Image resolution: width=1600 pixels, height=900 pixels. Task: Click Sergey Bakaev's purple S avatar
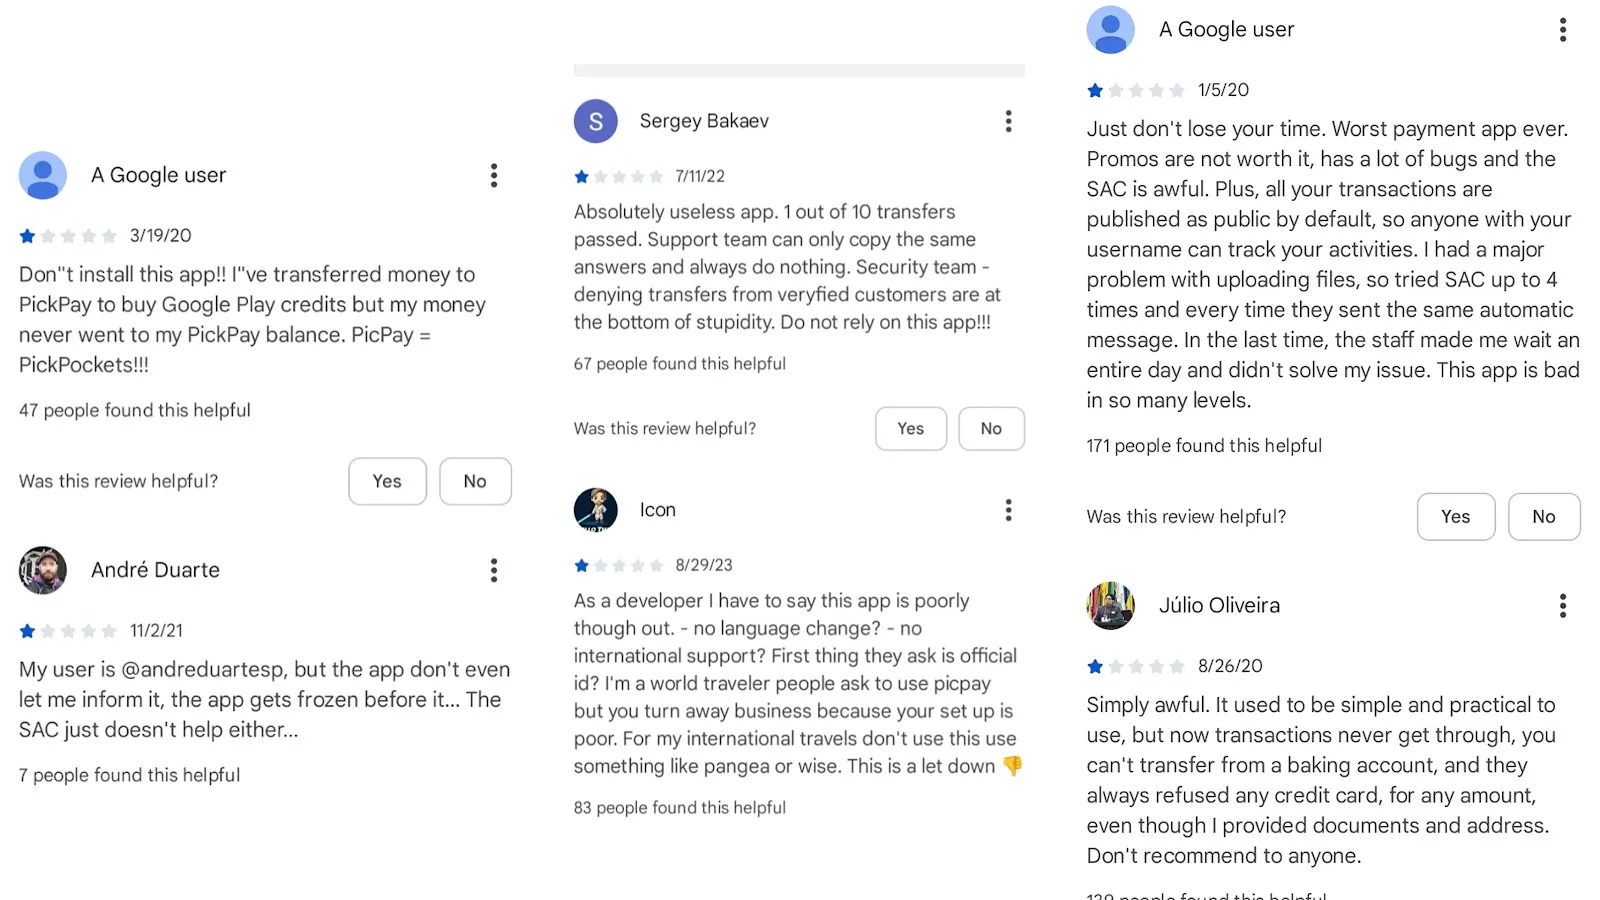coord(595,121)
